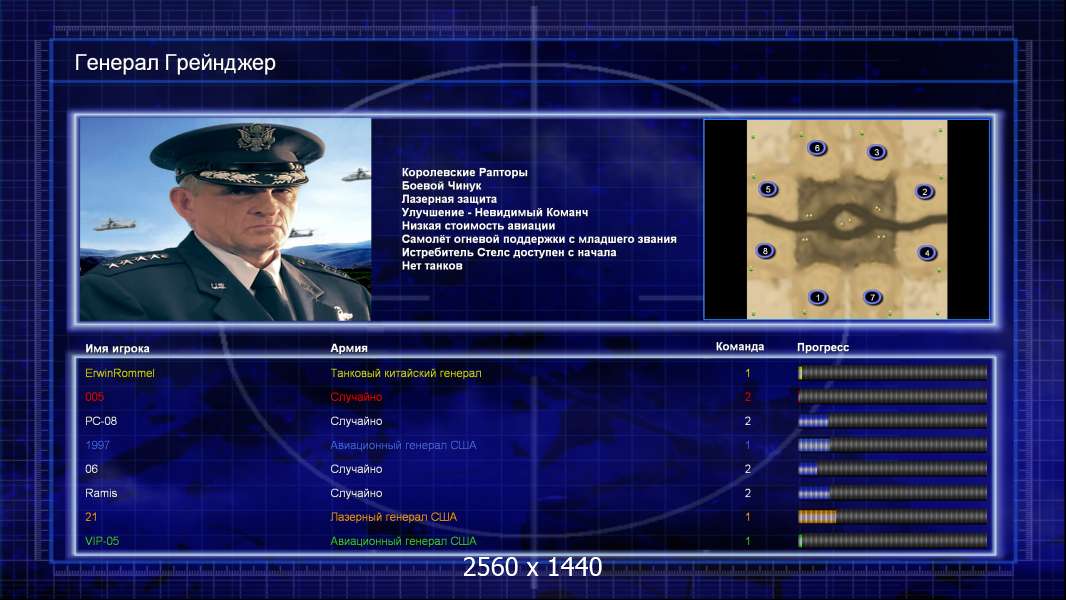Image resolution: width=1066 pixels, height=600 pixels.
Task: Click 'Истребитель Стелс доступен с начала' text
Action: tap(509, 252)
